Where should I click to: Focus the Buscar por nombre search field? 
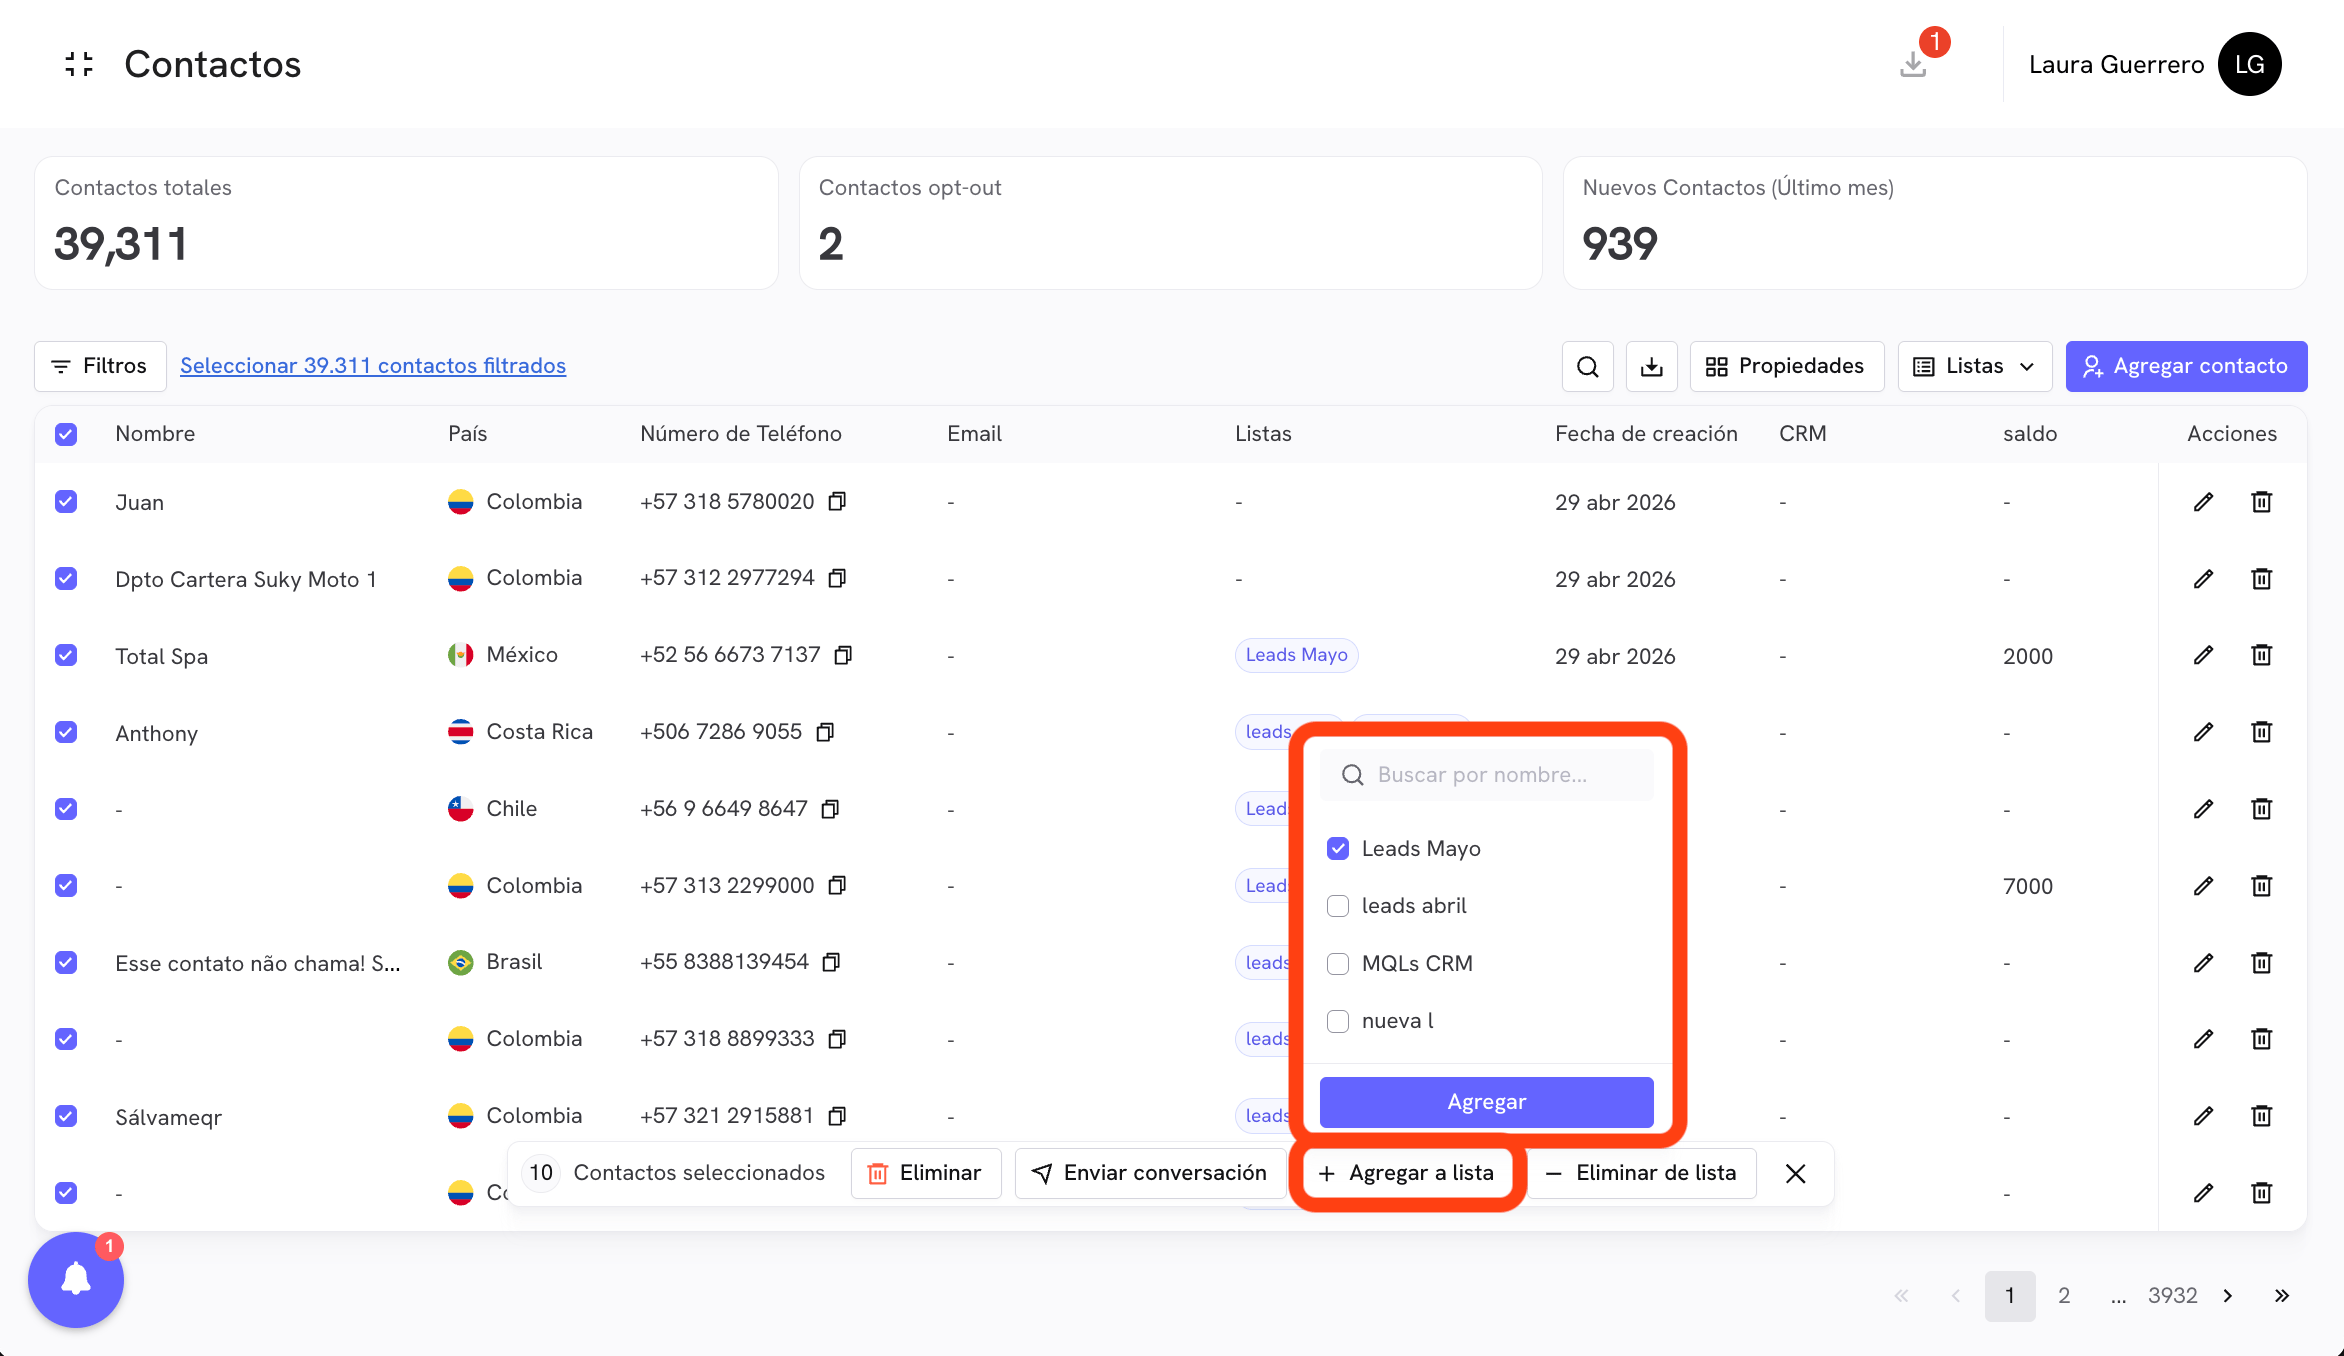pyautogui.click(x=1486, y=775)
